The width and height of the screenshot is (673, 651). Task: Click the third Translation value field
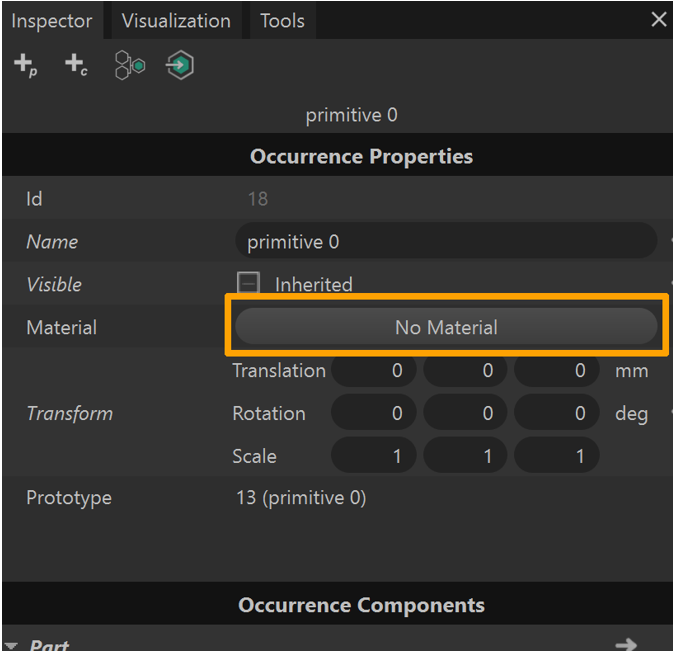[557, 370]
